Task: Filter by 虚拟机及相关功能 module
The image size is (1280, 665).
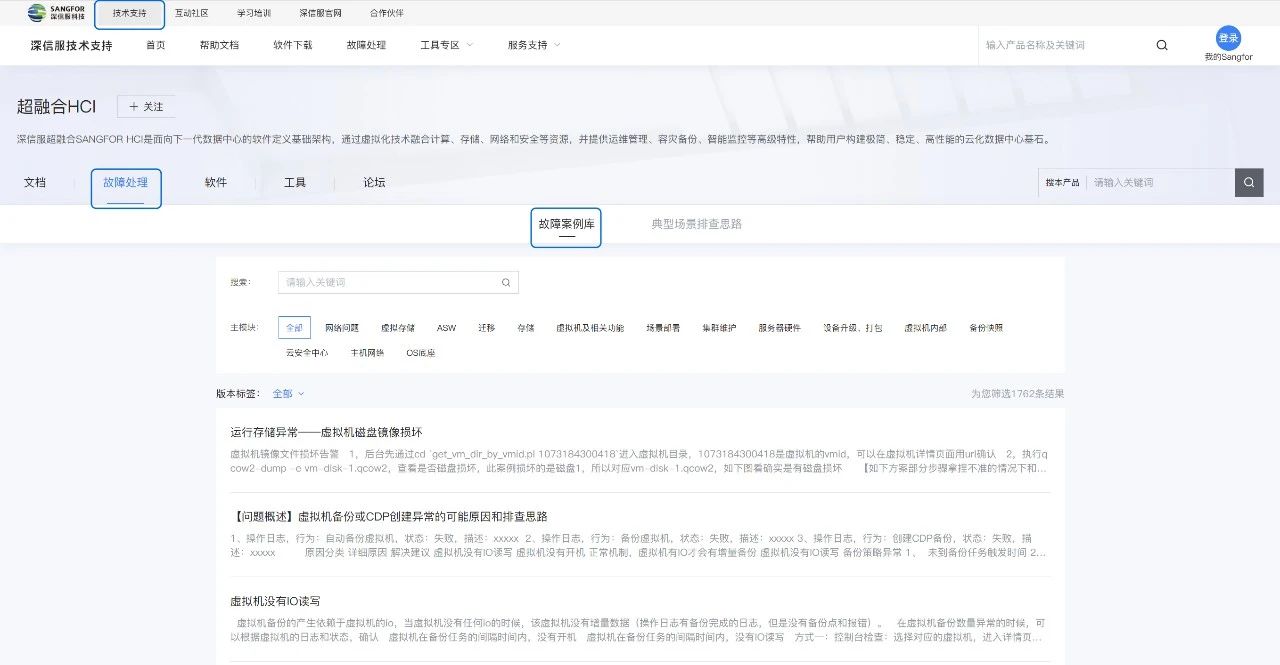Action: point(590,328)
